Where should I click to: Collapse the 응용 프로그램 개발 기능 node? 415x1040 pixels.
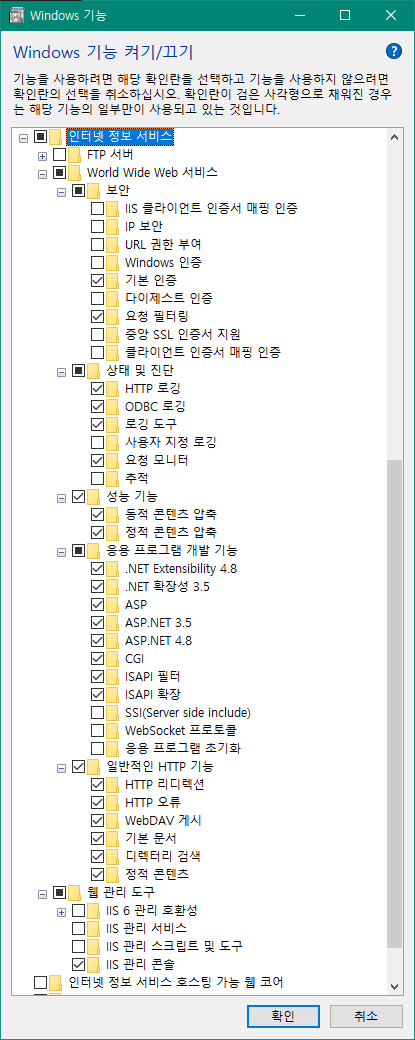(x=62, y=551)
